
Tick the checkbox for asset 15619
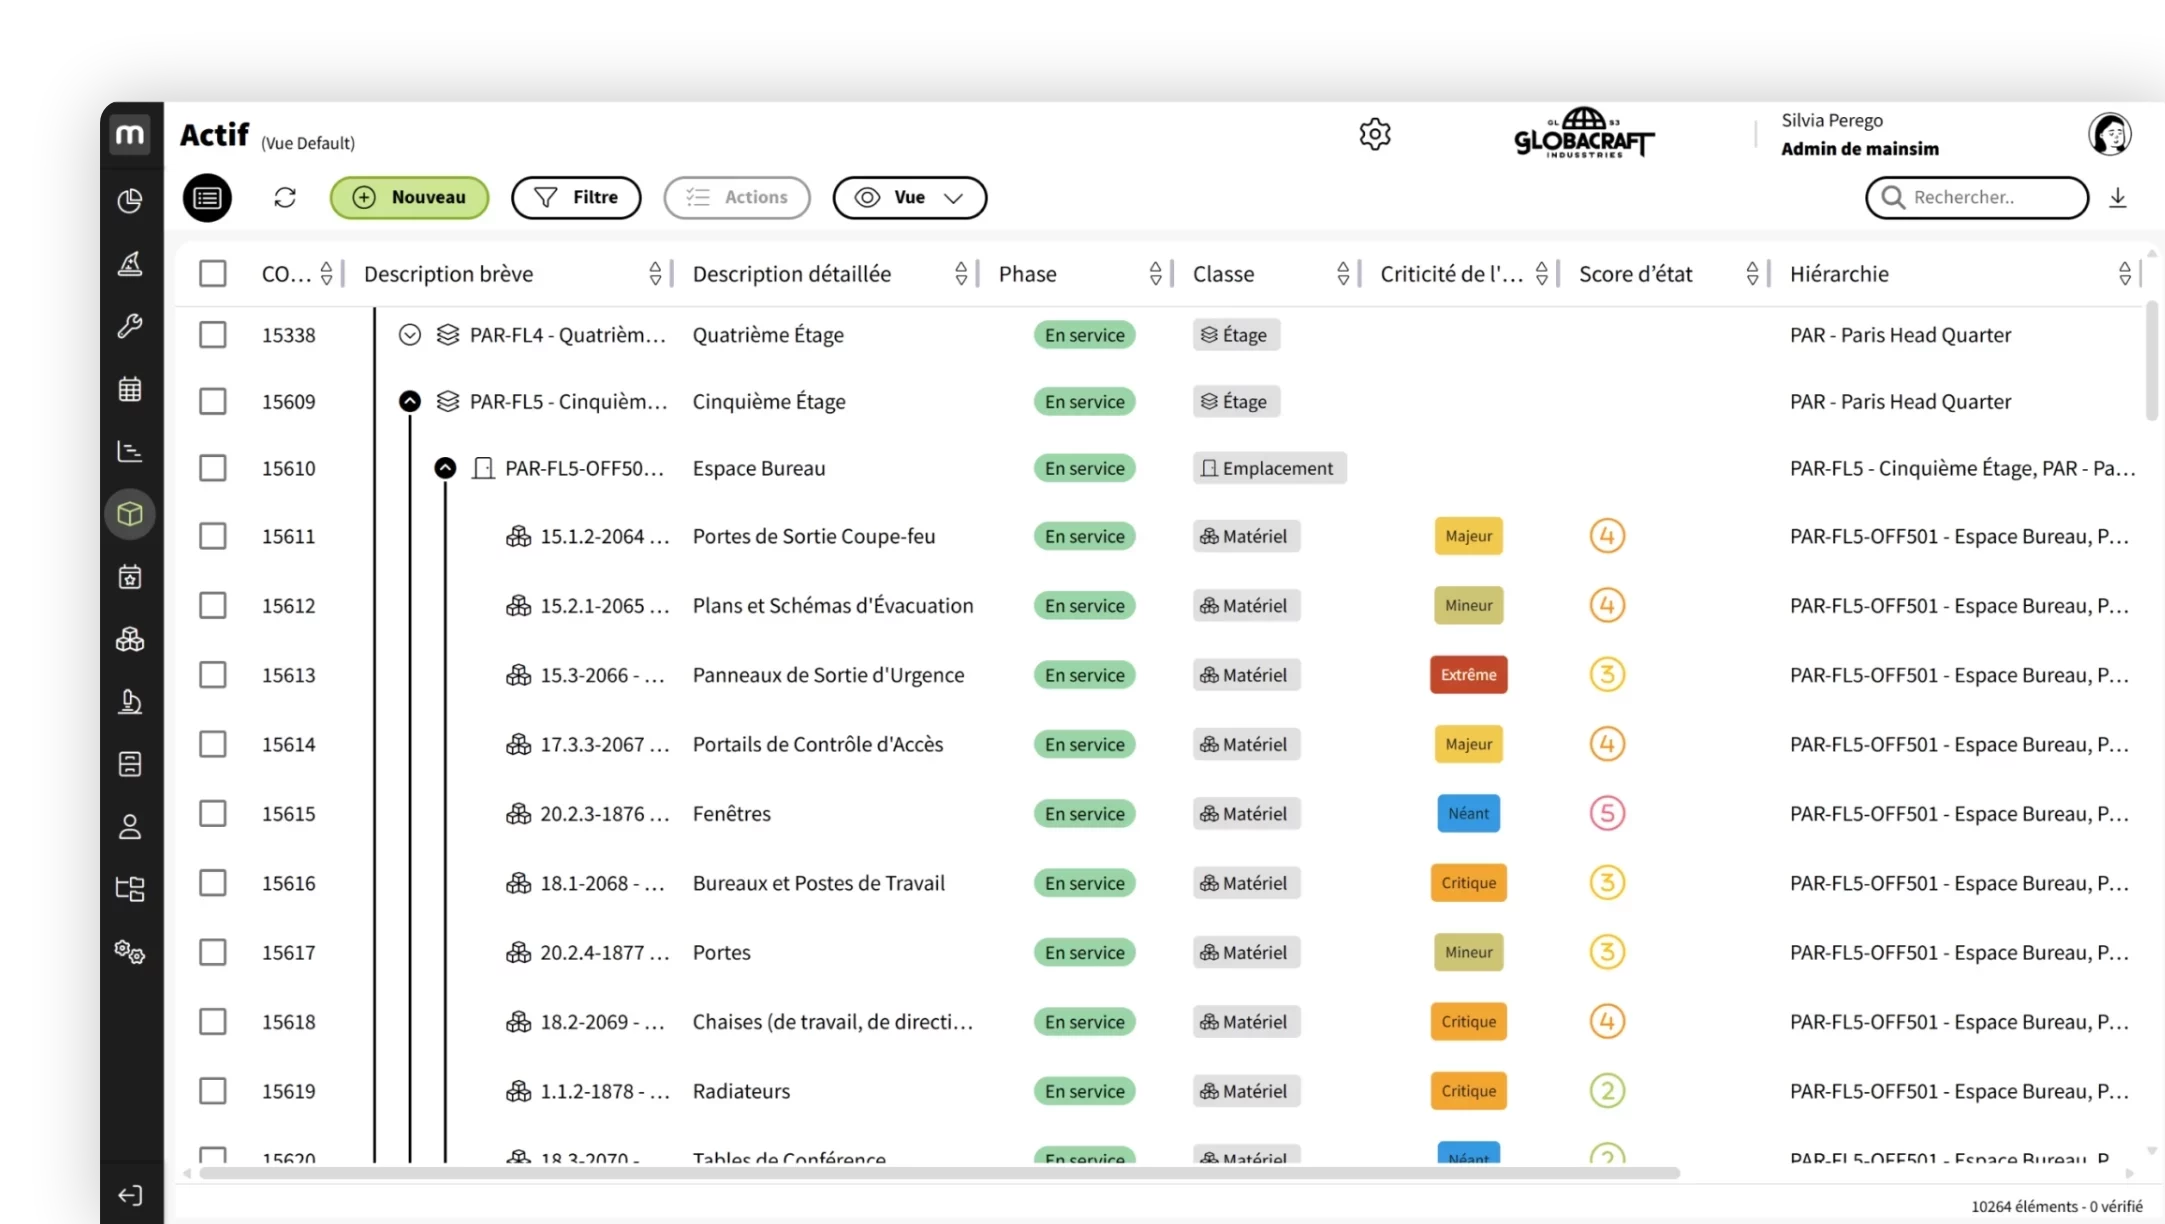212,1091
